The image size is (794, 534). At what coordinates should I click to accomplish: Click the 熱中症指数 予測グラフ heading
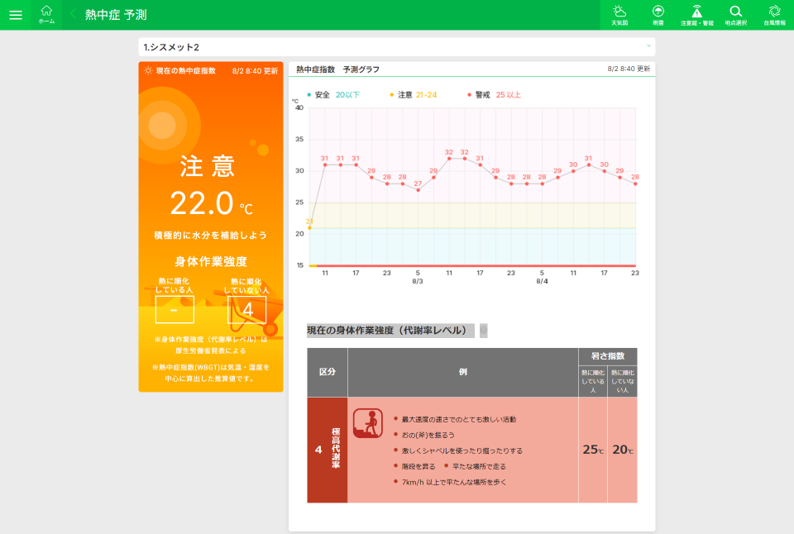pyautogui.click(x=338, y=69)
